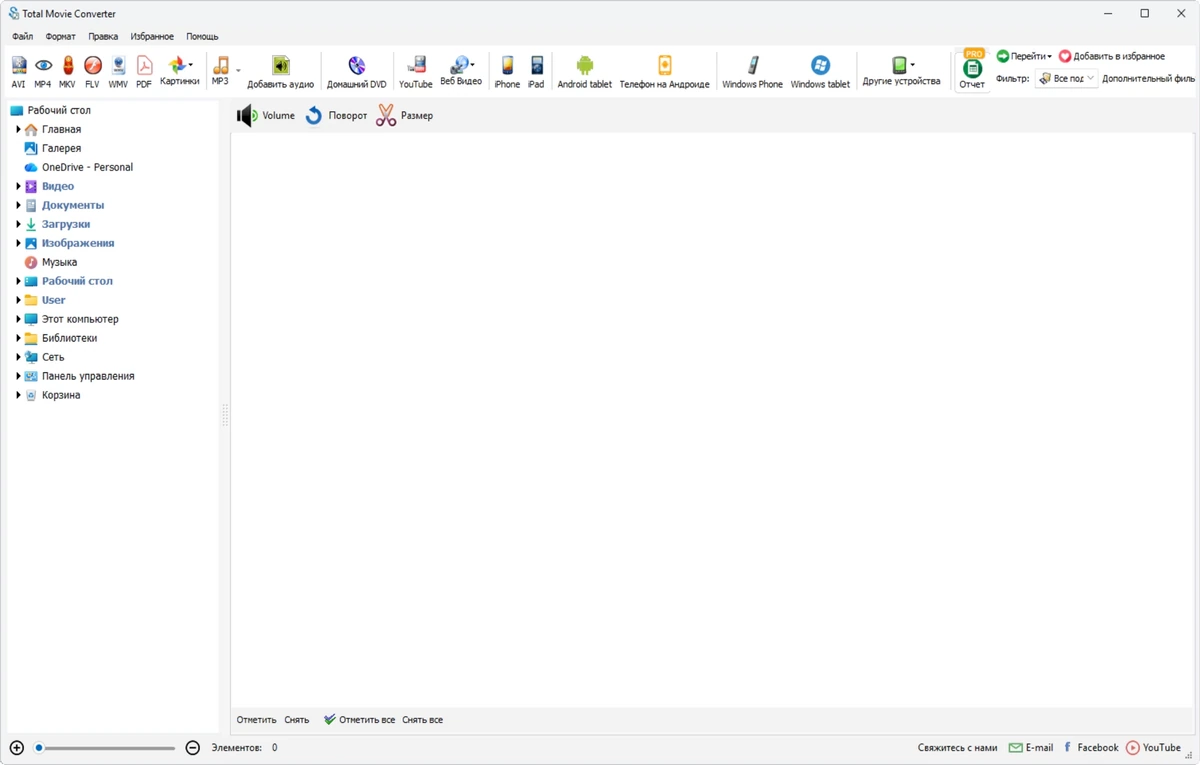This screenshot has width=1200, height=765.
Task: Click Отметить все button
Action: click(359, 720)
